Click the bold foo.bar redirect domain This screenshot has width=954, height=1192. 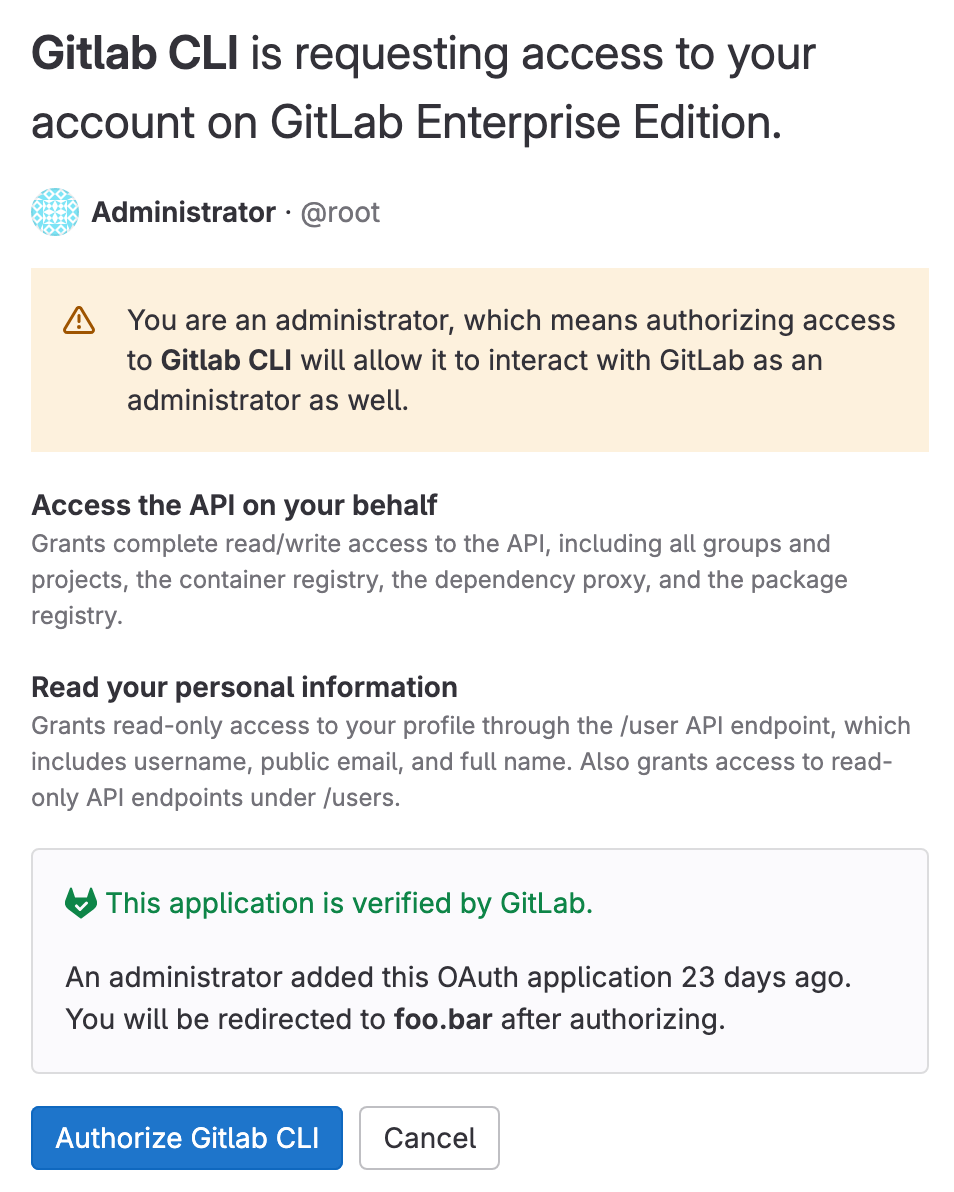point(443,1020)
